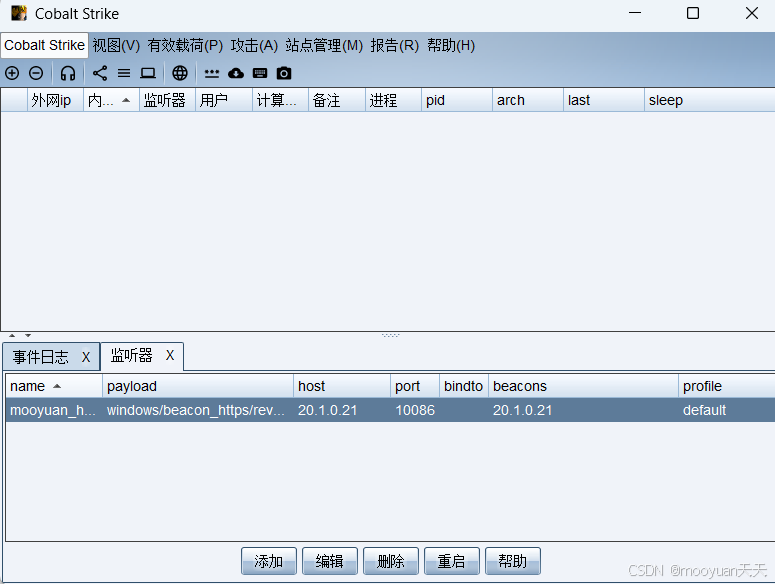Open listeners via headphones icon
The height and width of the screenshot is (584, 775).
click(x=68, y=73)
